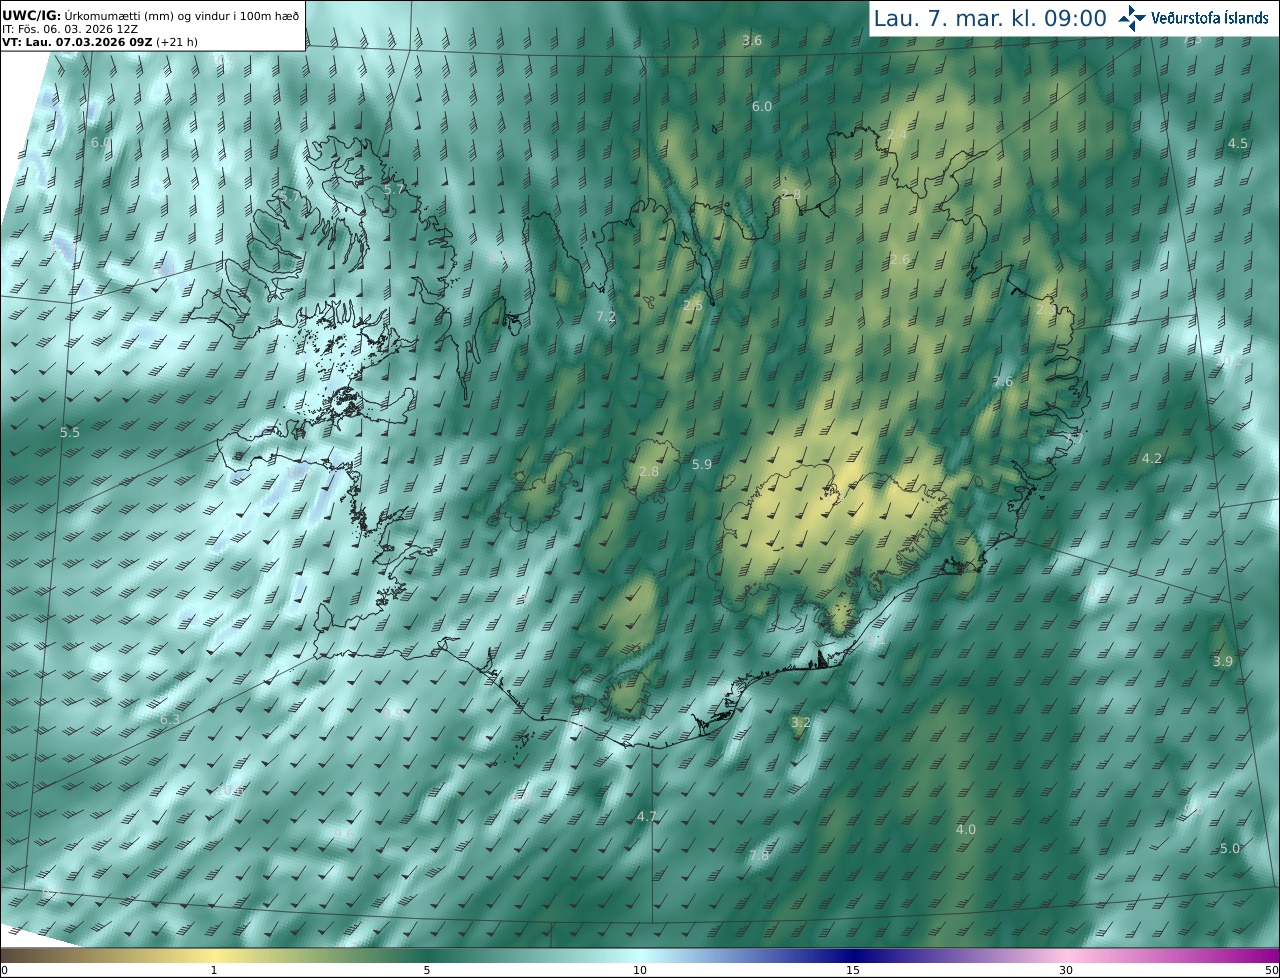Image resolution: width=1280 pixels, height=978 pixels.
Task: Click the 'UWC/IG: Úrkomumætti (mm)' title line
Action: 151,15
